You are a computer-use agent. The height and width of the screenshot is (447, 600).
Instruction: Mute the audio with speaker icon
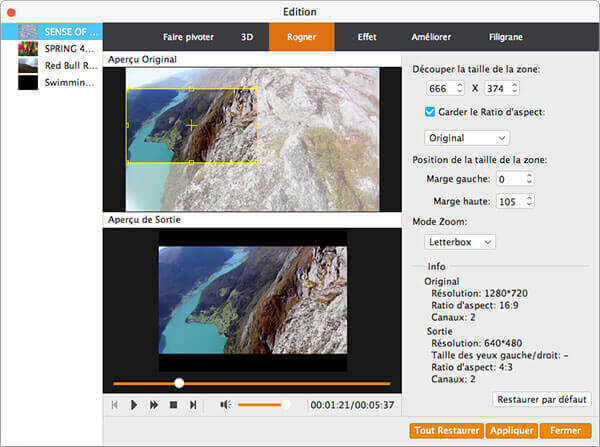click(x=225, y=405)
